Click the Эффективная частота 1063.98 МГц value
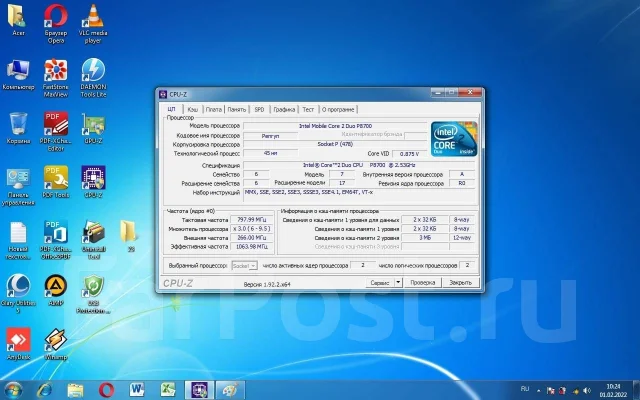Image resolution: width=640 pixels, height=400 pixels. point(252,247)
